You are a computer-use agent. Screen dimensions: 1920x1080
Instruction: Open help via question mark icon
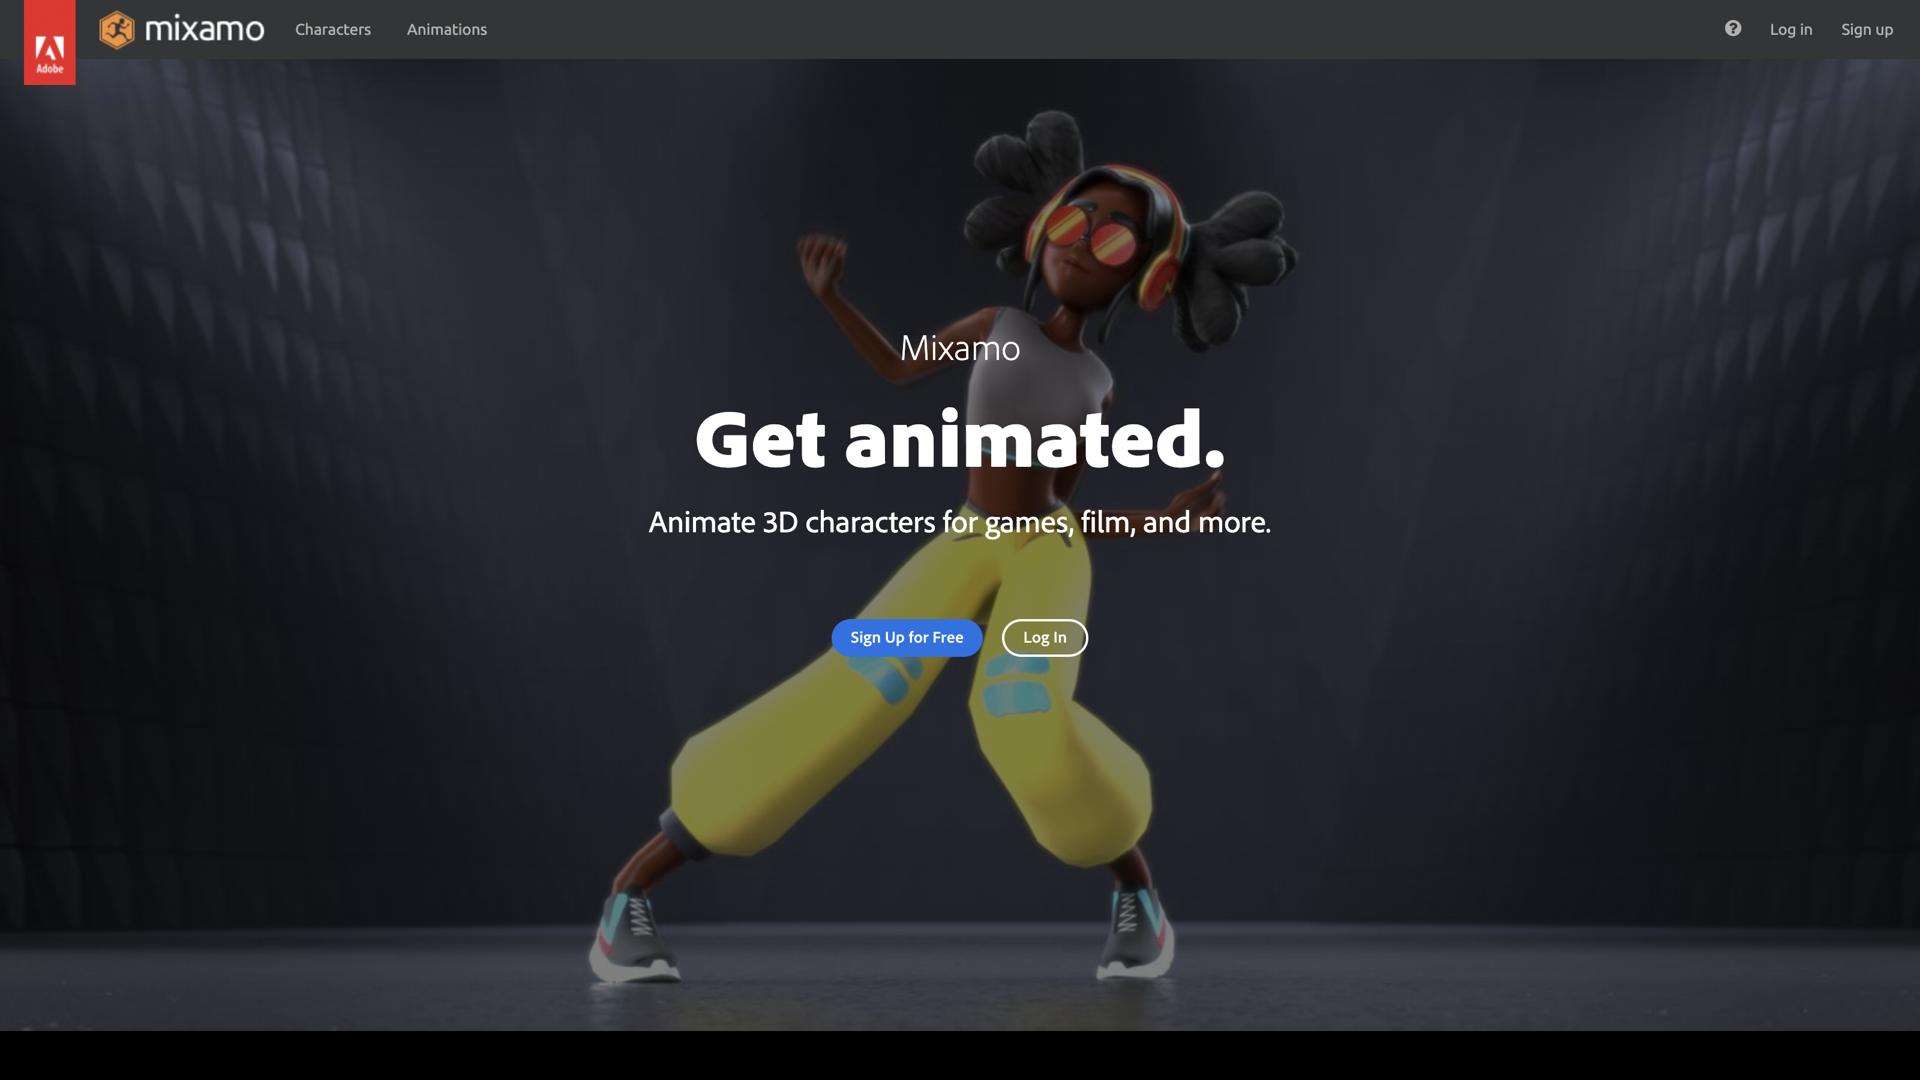[x=1732, y=29]
